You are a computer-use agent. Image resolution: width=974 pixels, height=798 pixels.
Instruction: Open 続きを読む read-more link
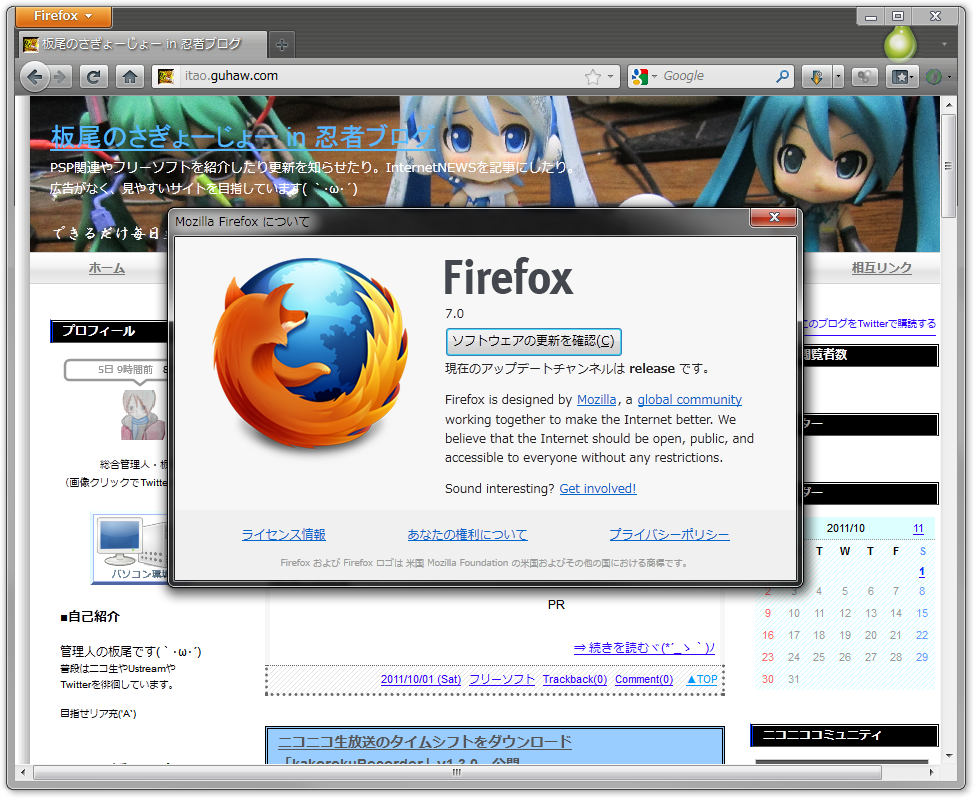click(644, 648)
